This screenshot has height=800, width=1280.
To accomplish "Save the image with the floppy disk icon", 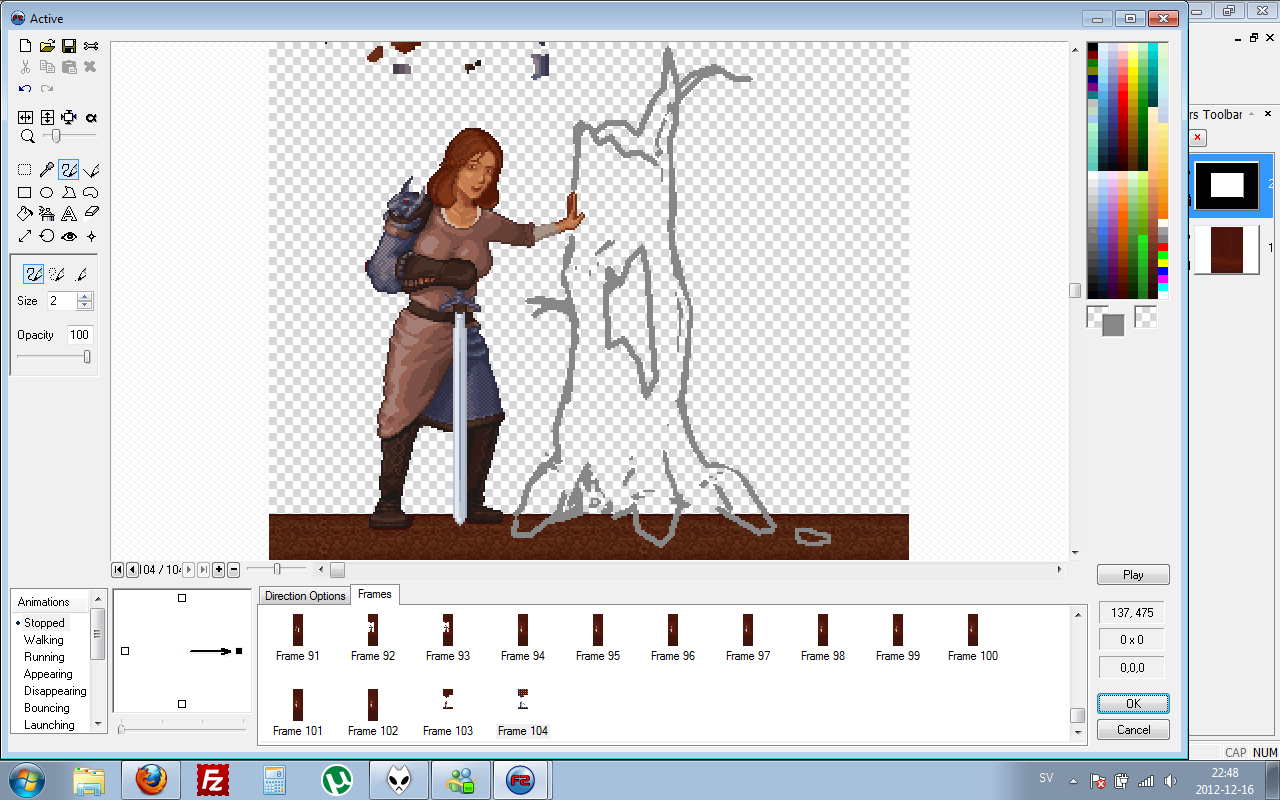I will coord(69,46).
